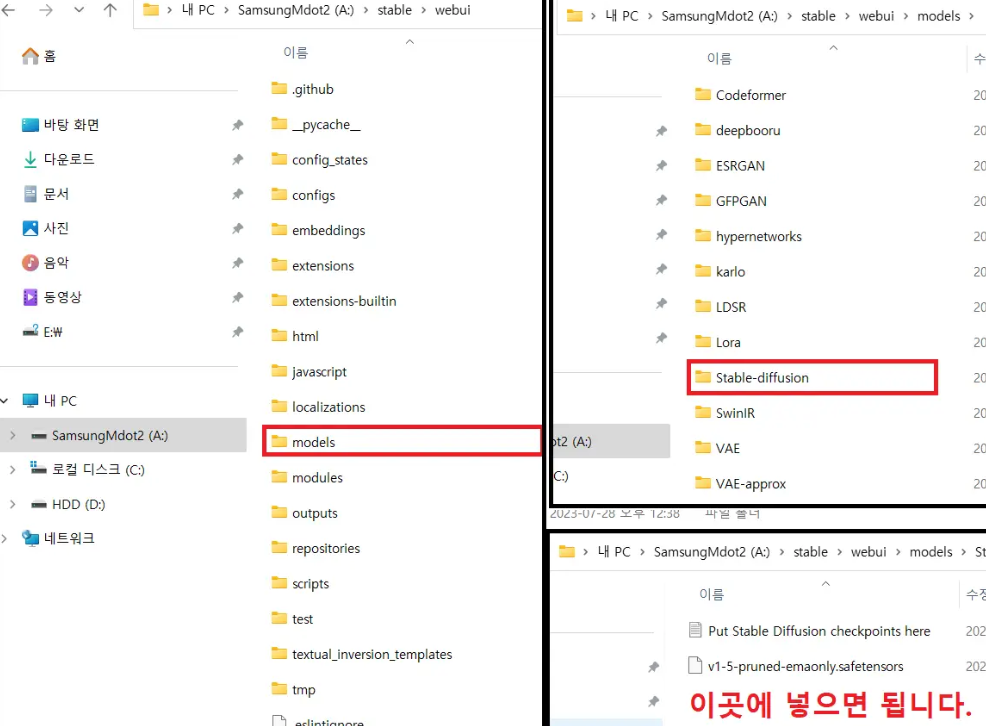Select the config_states folder

(x=319, y=160)
